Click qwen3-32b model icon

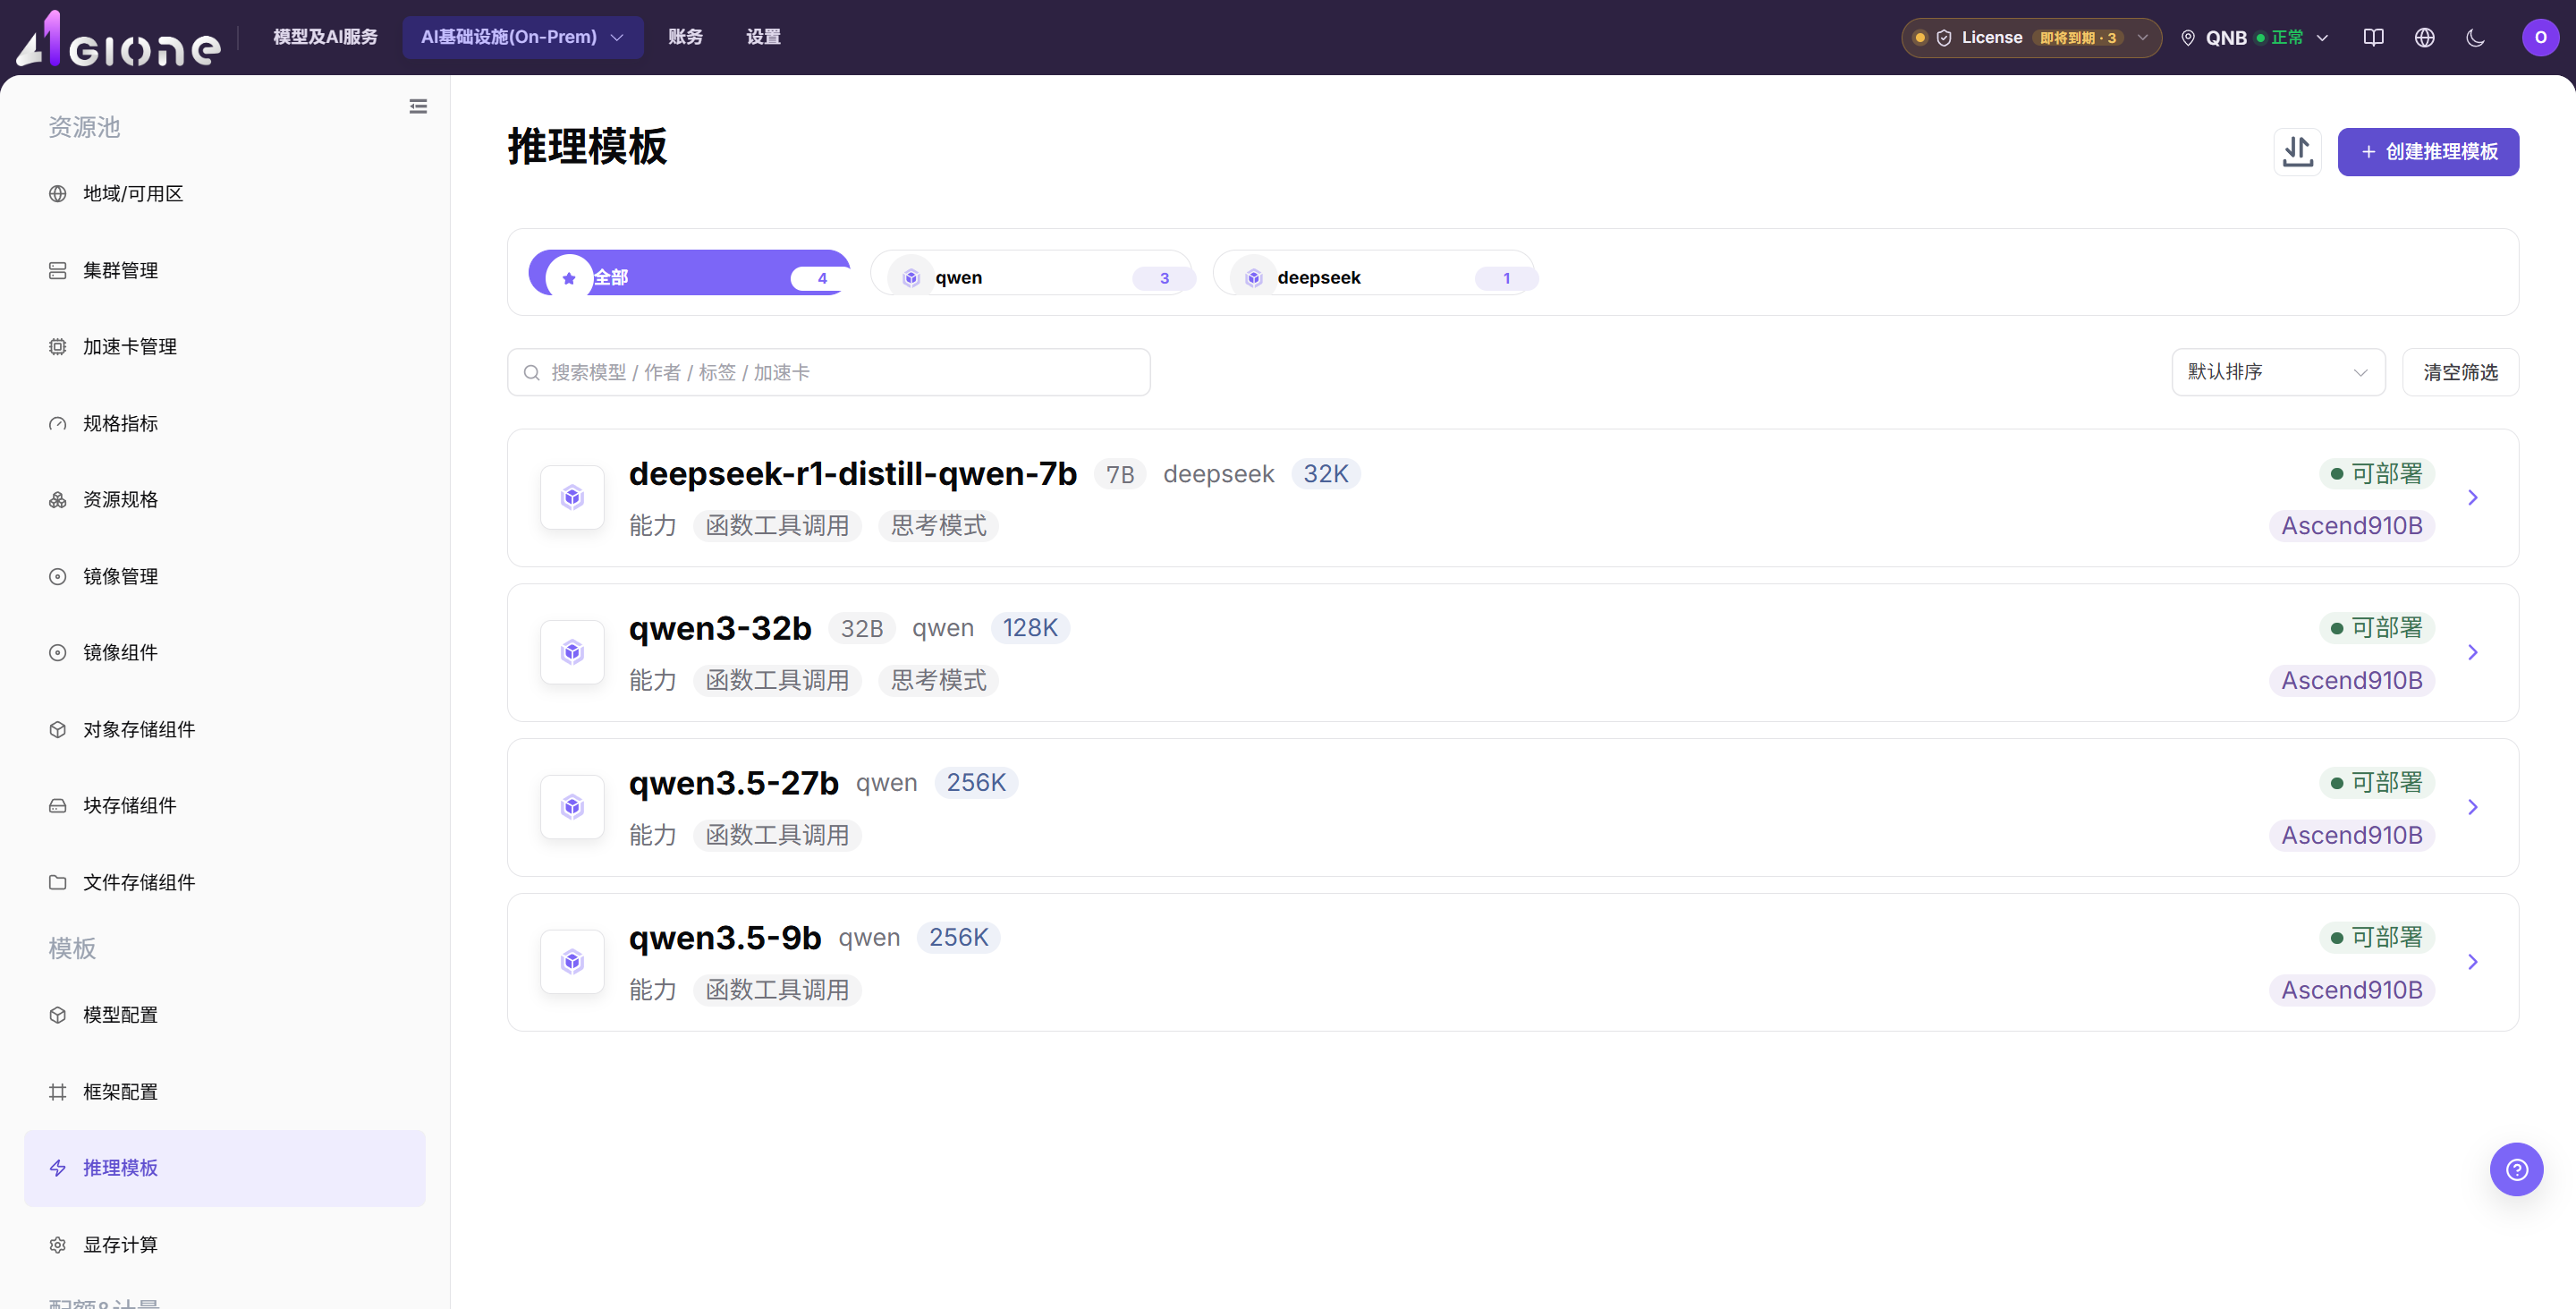coord(572,652)
